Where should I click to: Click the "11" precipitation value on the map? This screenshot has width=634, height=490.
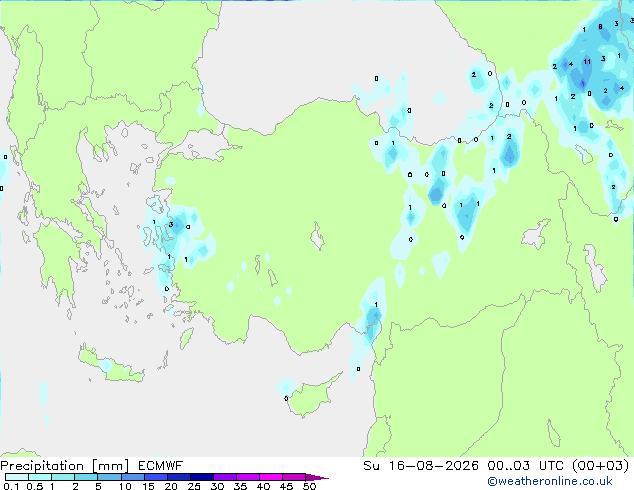587,62
